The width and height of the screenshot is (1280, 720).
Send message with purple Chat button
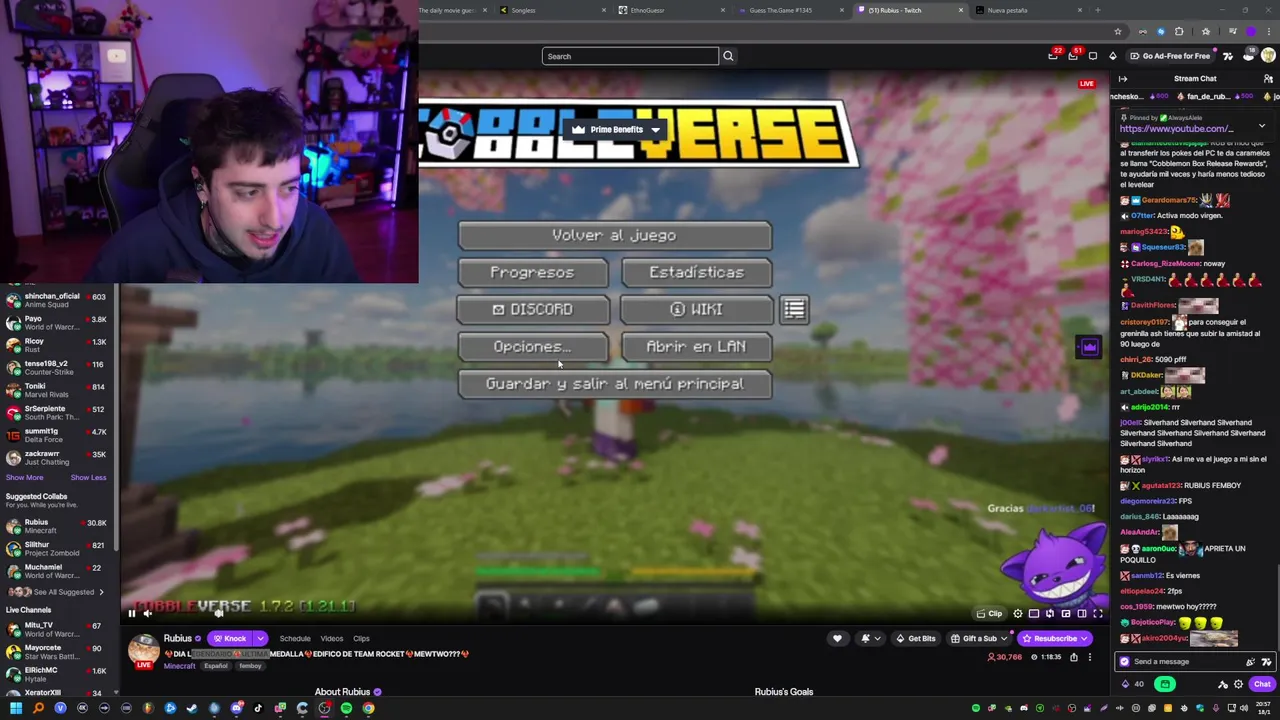point(1262,684)
